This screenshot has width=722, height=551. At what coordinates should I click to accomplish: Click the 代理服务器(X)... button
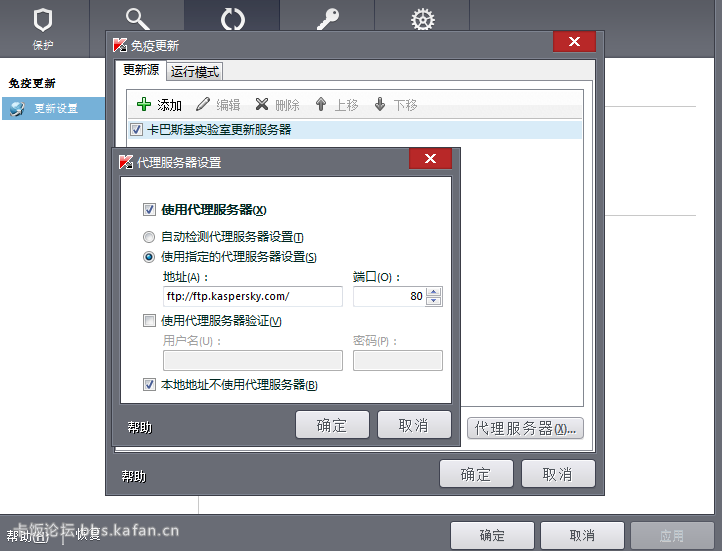[525, 429]
